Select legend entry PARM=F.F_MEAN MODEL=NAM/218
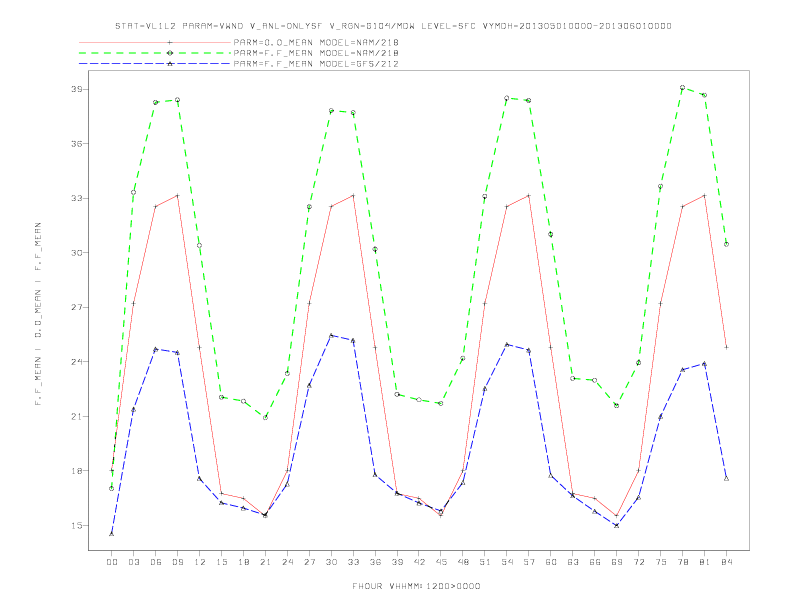 316,53
